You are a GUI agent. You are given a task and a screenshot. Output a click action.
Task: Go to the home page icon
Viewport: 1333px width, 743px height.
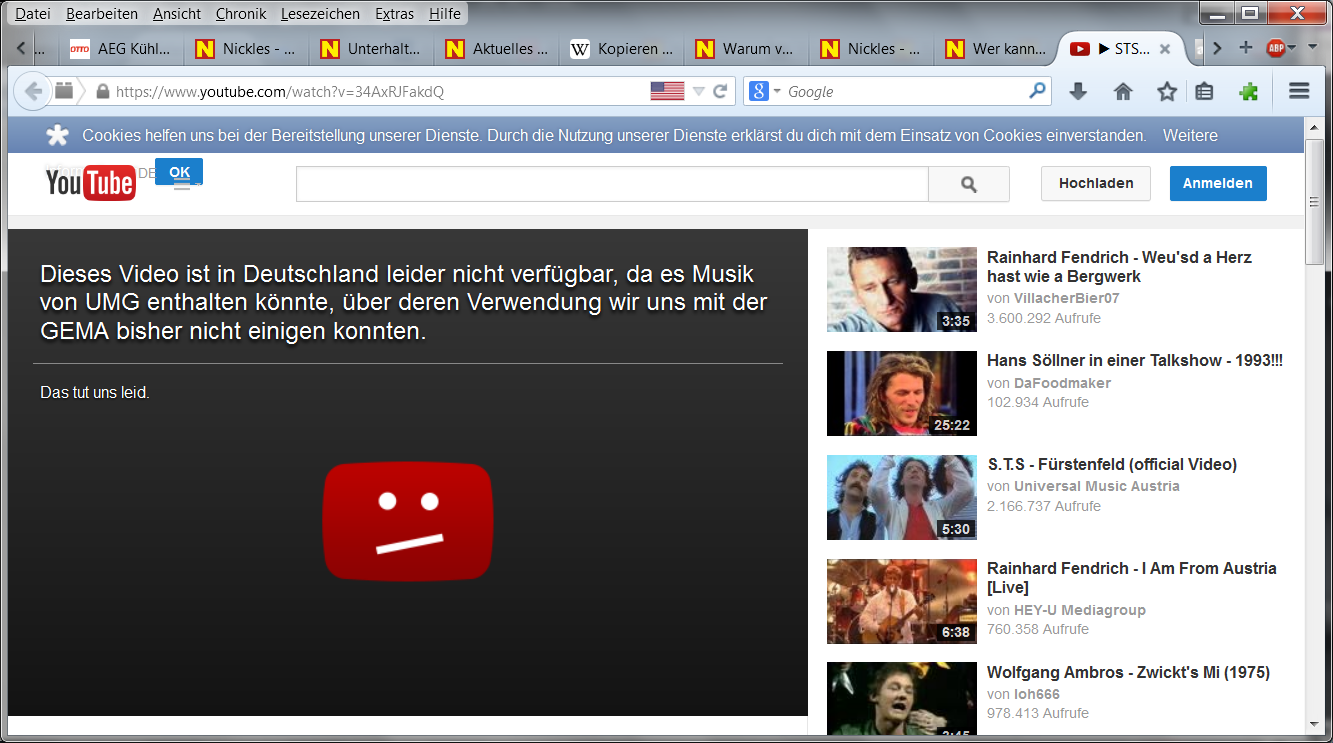[1123, 91]
